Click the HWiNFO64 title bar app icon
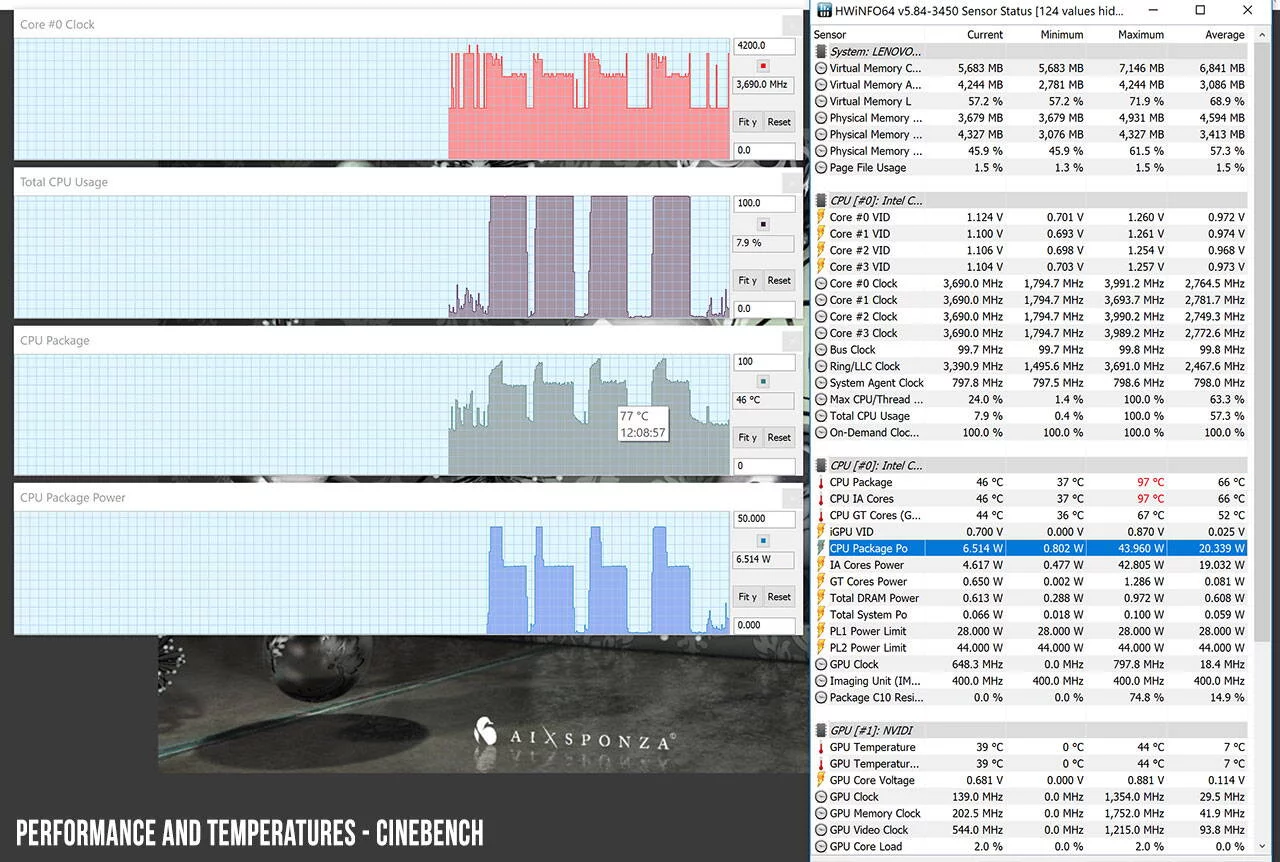Screen dimensions: 1280x862 825,11
